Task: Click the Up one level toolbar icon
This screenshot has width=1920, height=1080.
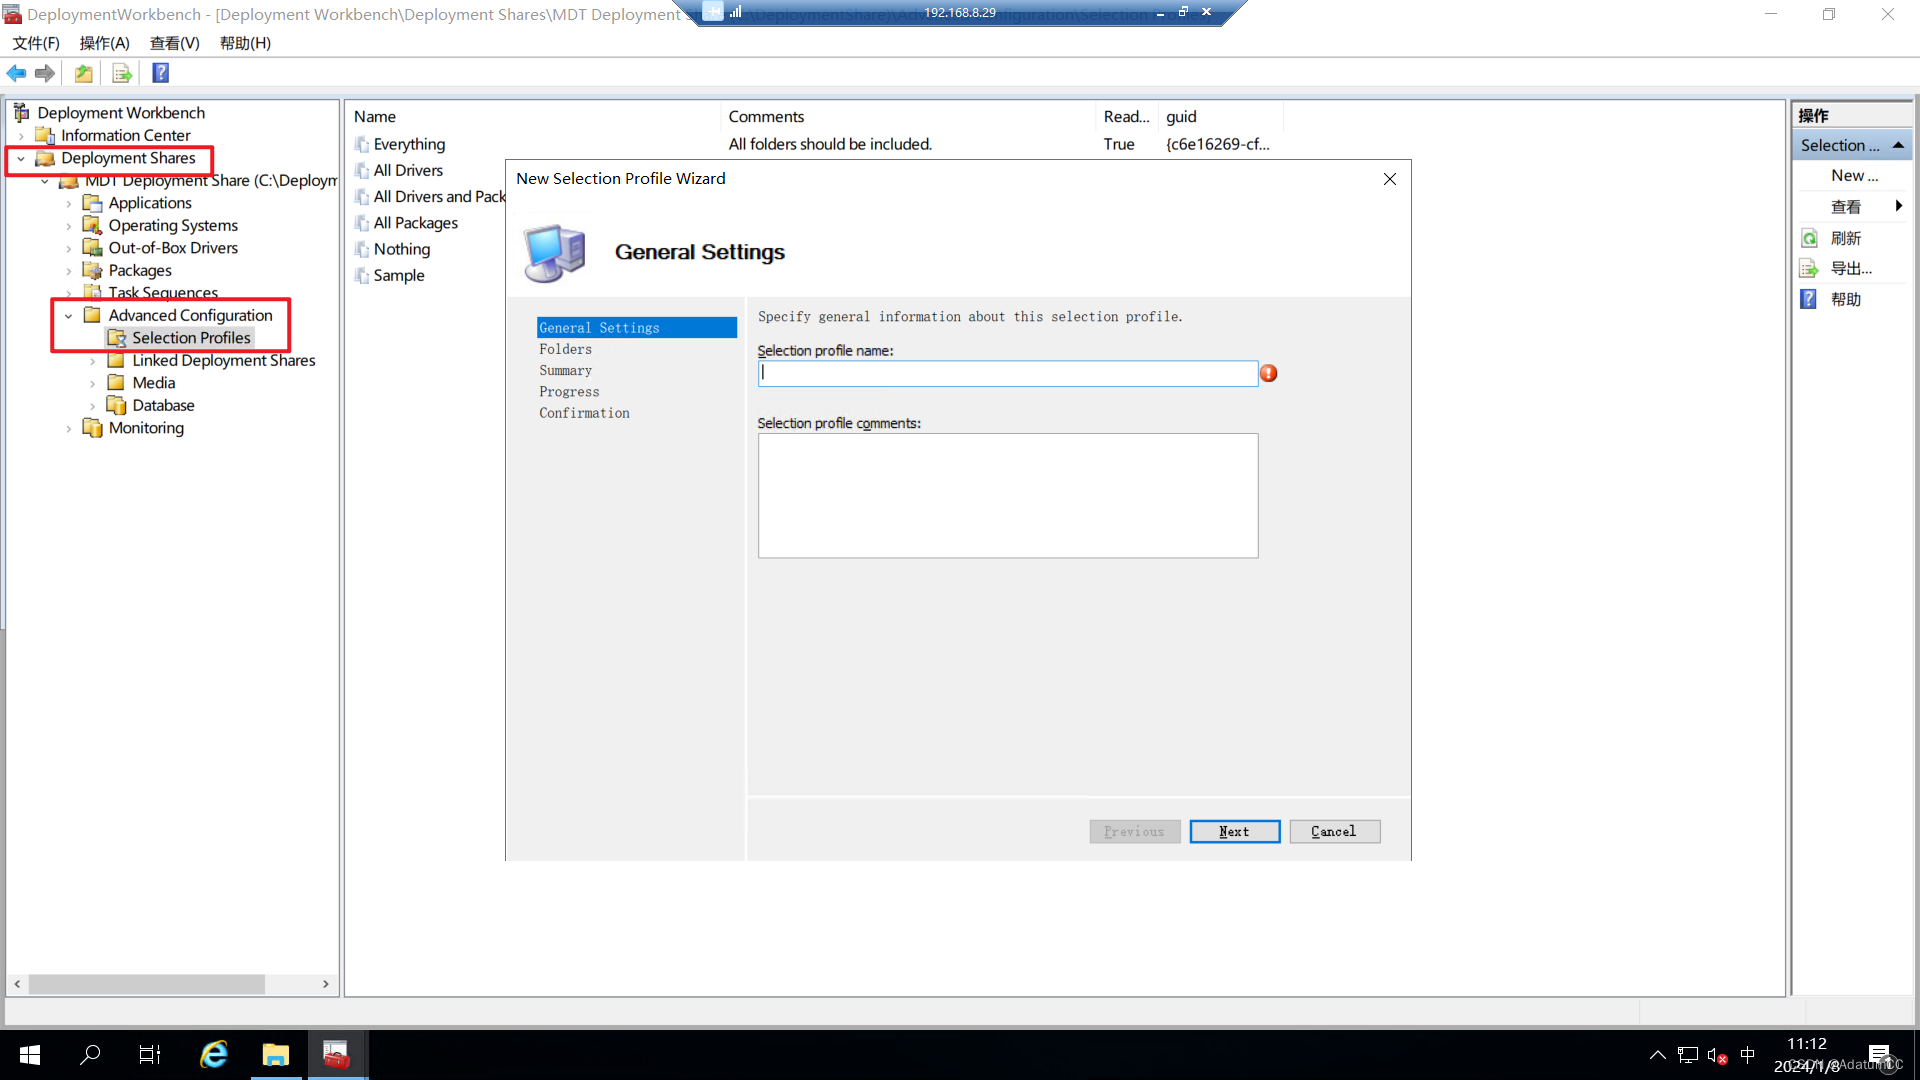Action: [84, 73]
